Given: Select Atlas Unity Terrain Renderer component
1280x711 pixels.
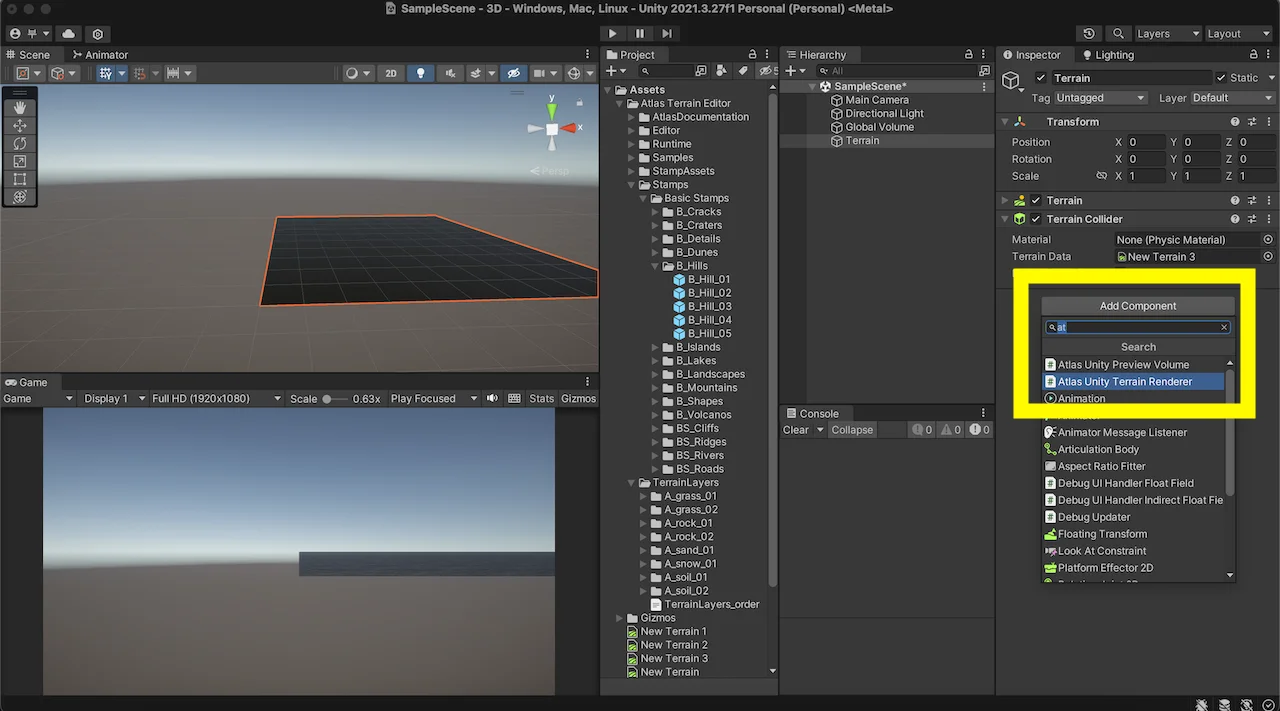Looking at the screenshot, I should pos(1133,382).
